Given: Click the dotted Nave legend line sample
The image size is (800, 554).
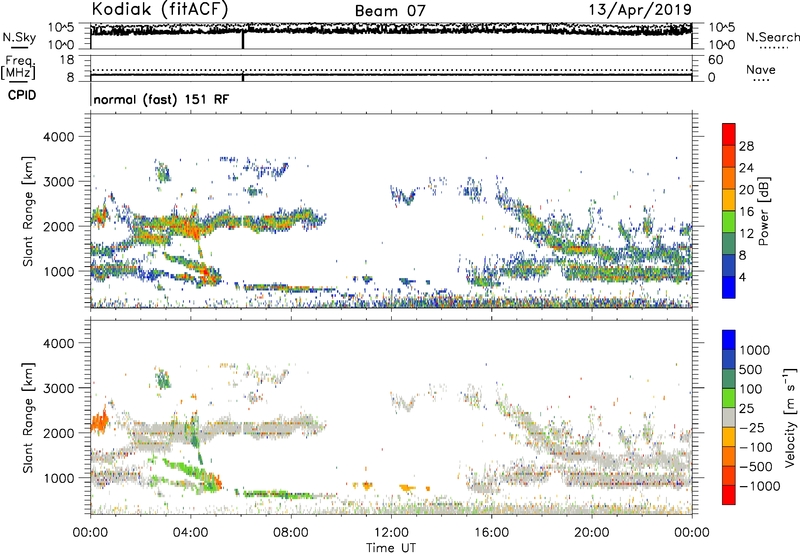Looking at the screenshot, I should pyautogui.click(x=761, y=81).
